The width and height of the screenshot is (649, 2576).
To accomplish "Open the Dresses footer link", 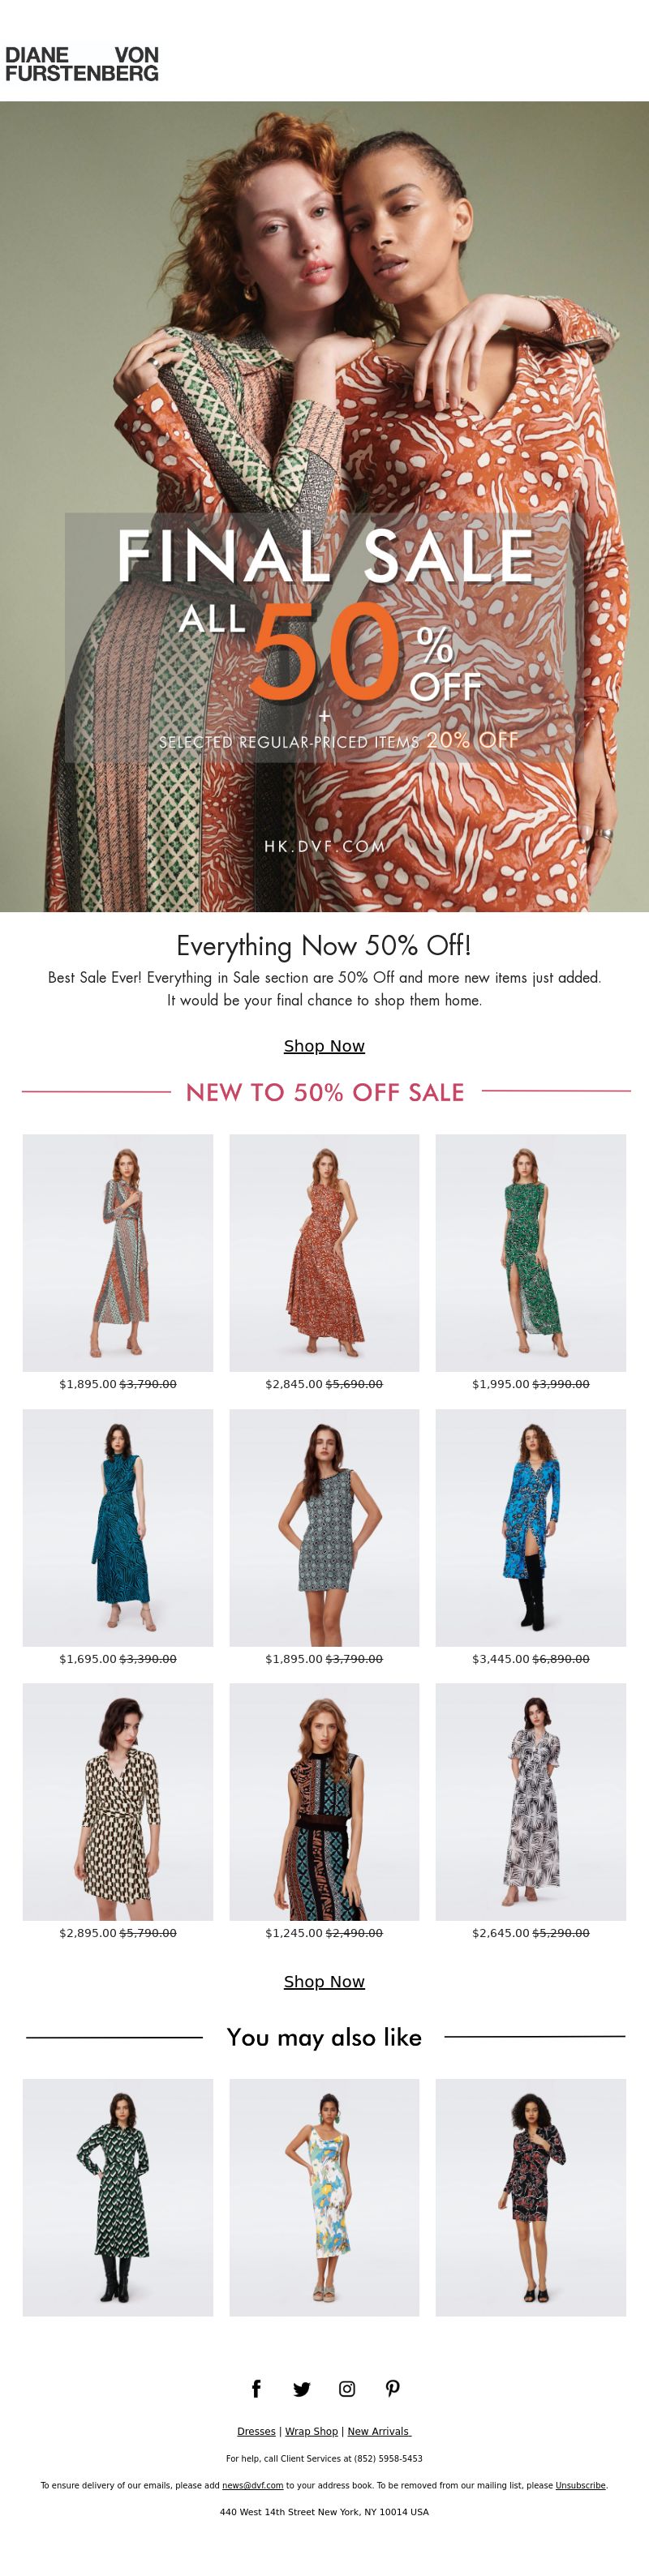I will pos(256,2431).
